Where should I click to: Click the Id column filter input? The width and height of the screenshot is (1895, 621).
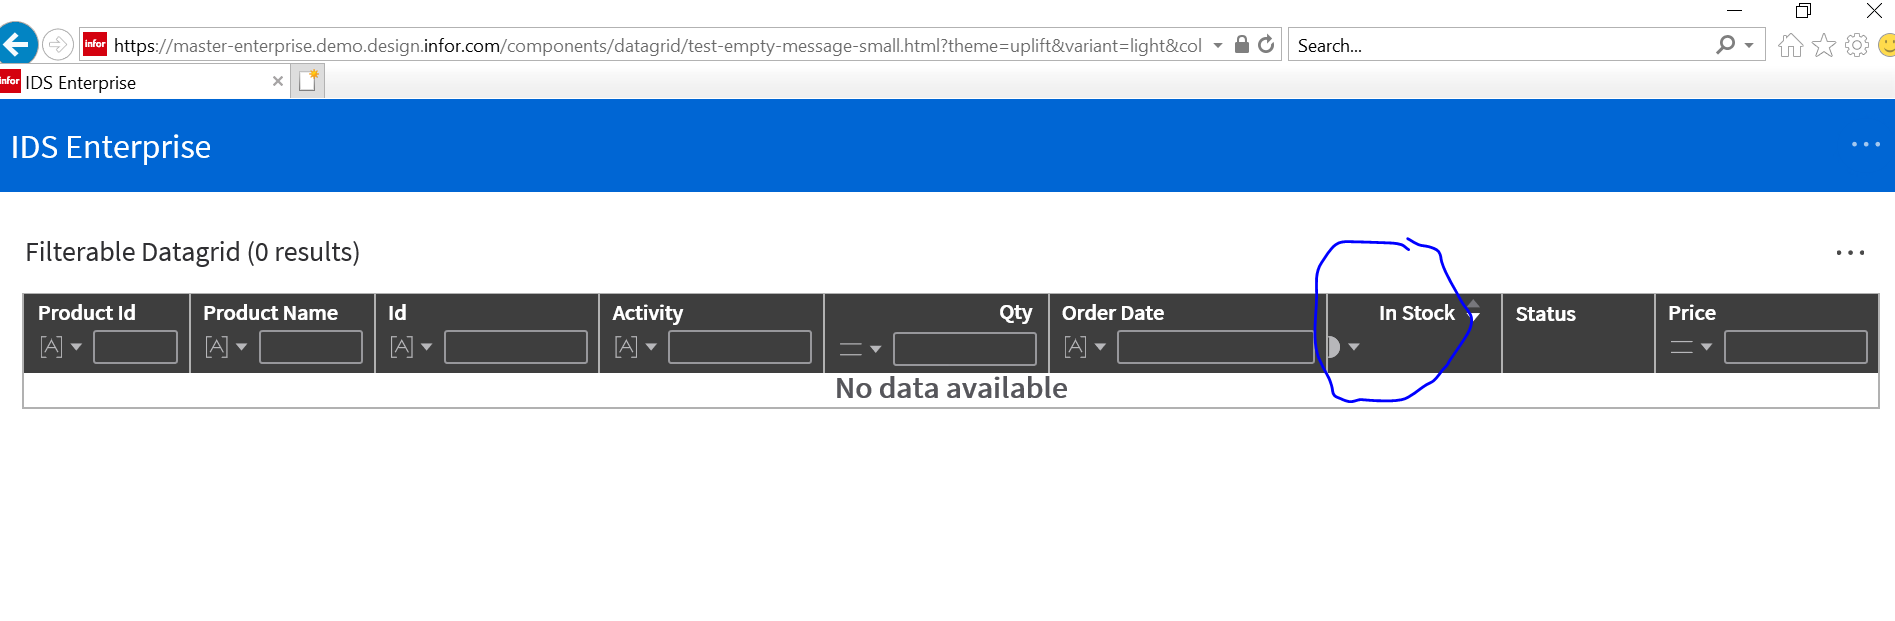[516, 347]
